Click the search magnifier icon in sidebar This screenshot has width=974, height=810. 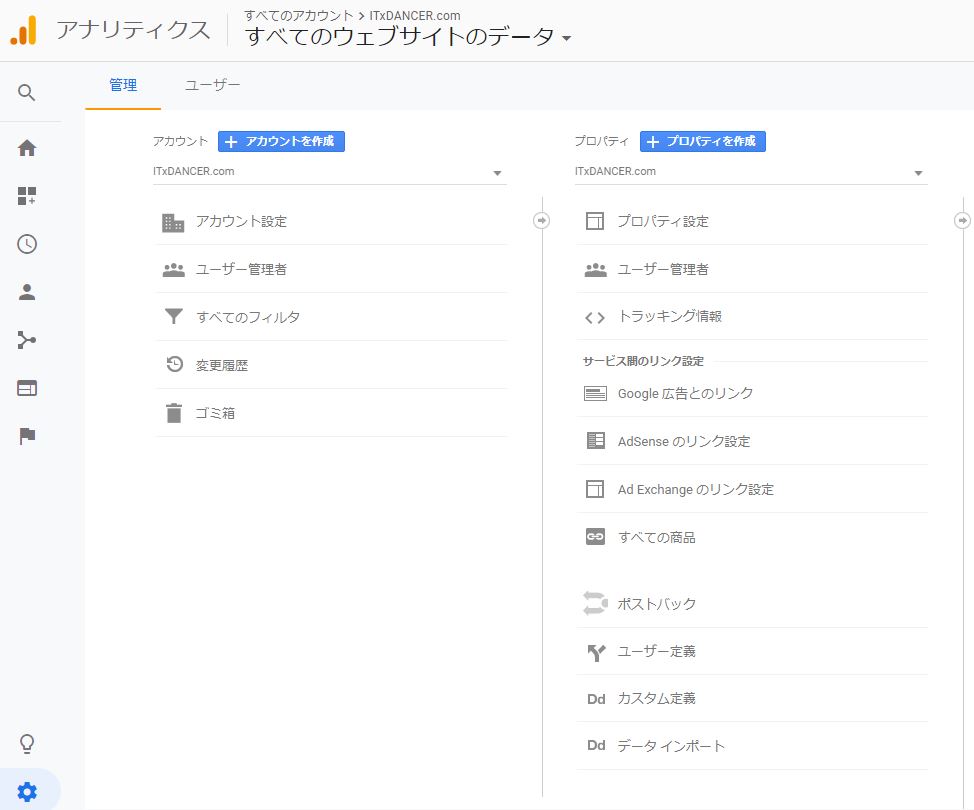[x=27, y=93]
